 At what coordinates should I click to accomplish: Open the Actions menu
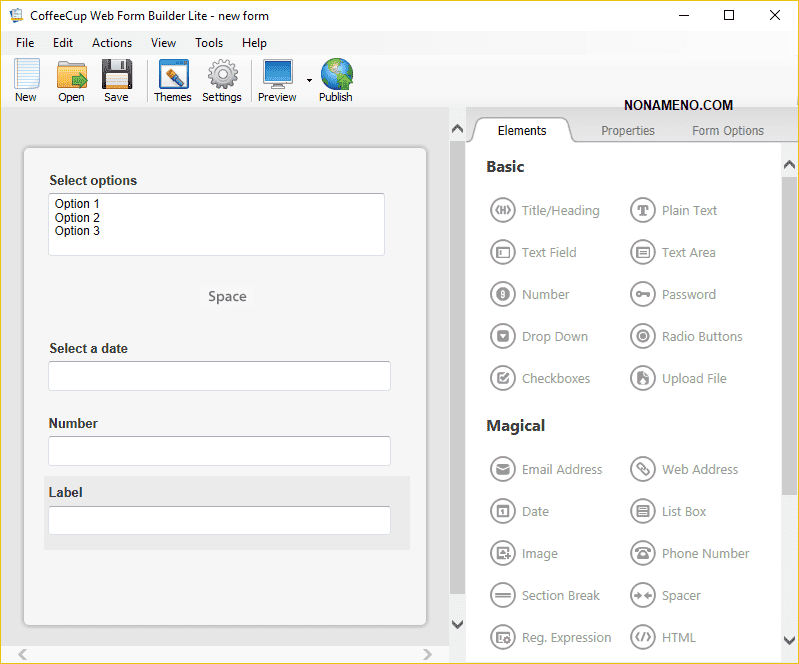point(112,43)
